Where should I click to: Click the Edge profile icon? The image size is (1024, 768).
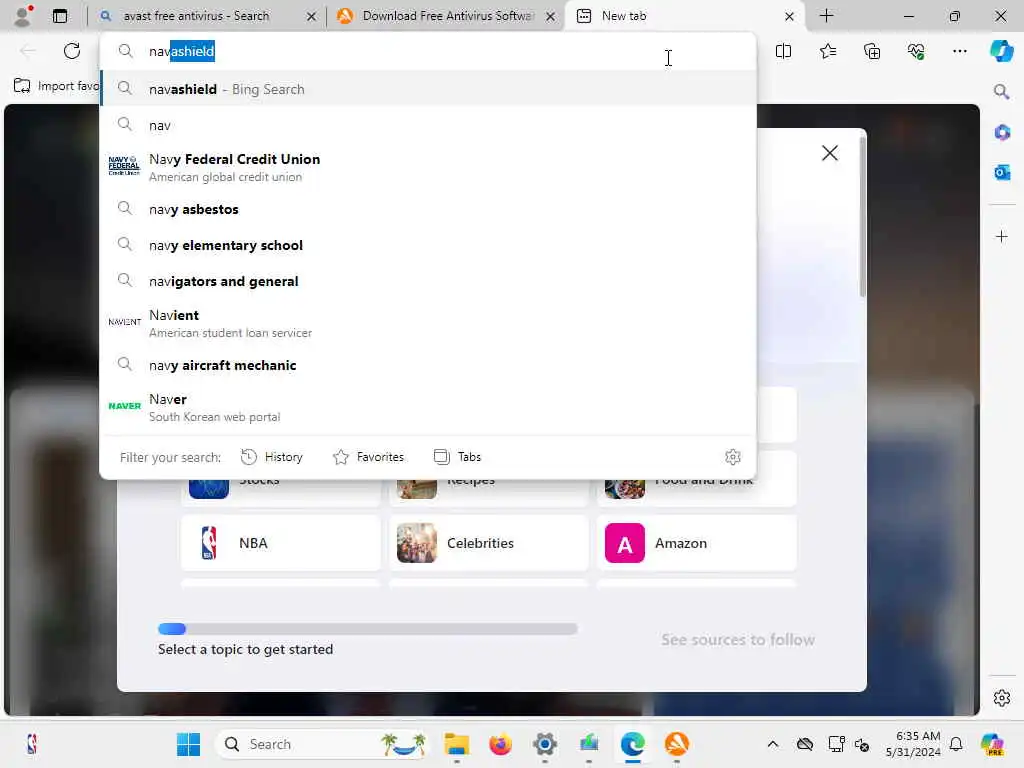tap(23, 16)
